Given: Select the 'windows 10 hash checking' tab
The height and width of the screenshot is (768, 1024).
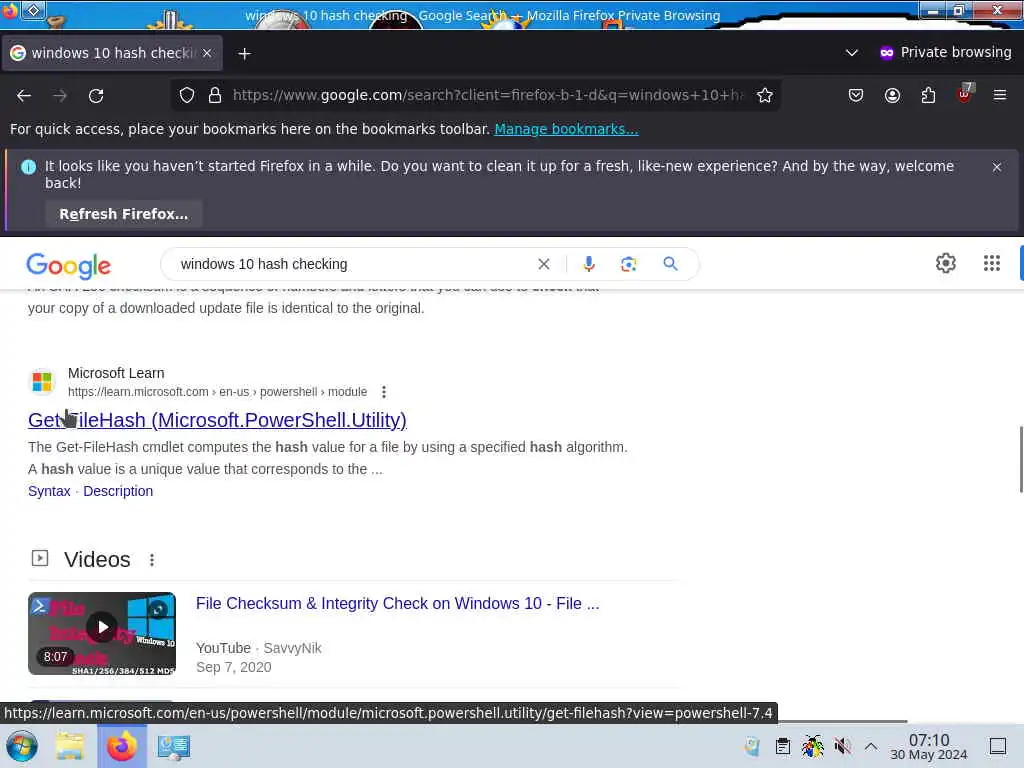Looking at the screenshot, I should tap(112, 53).
